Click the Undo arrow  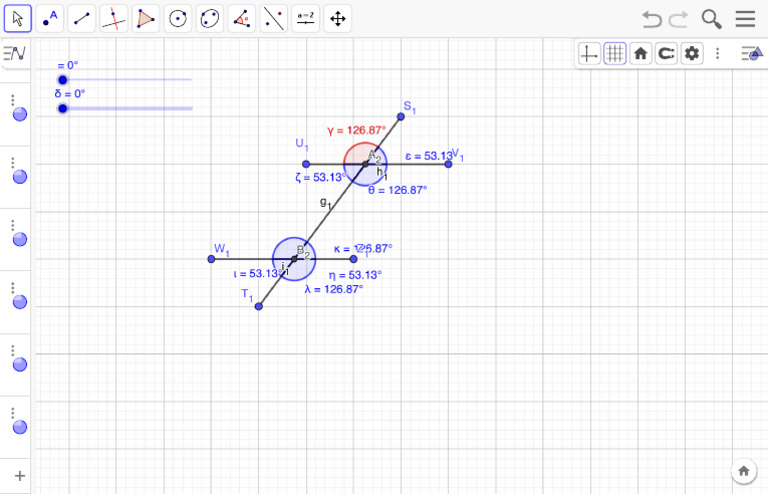[652, 19]
